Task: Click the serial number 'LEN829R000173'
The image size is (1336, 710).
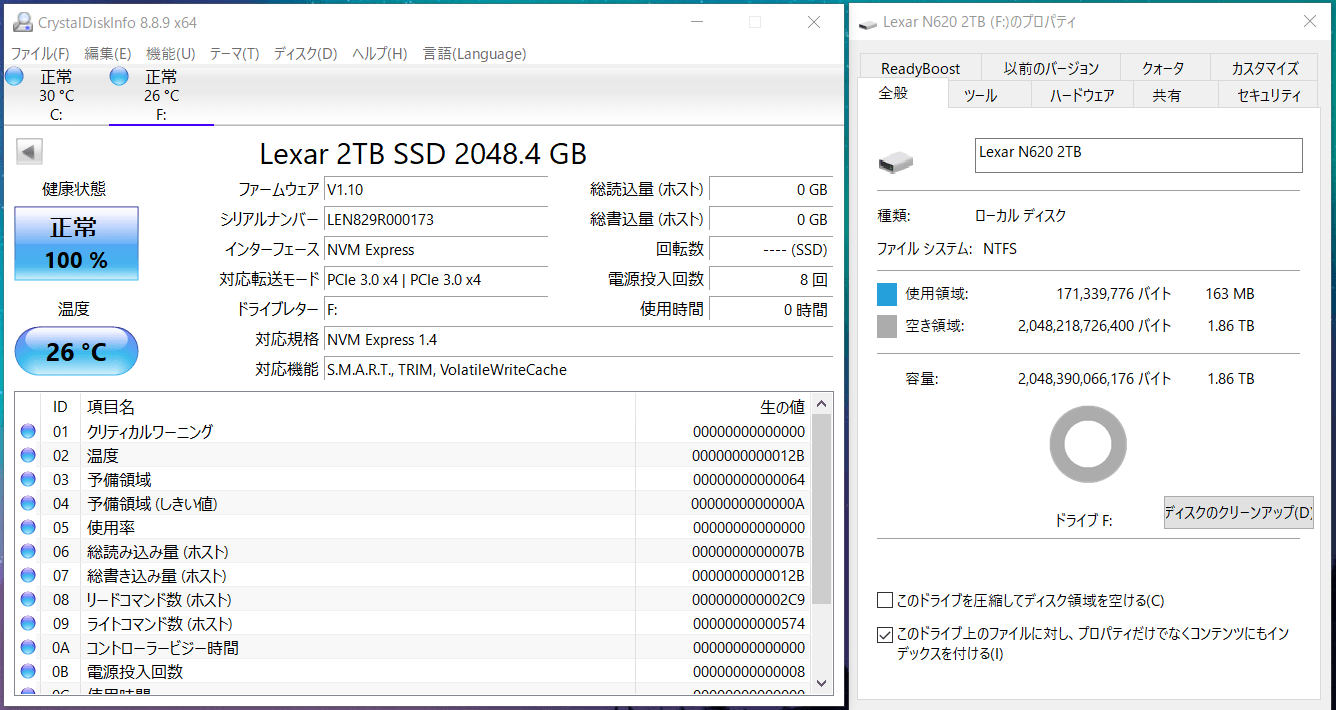Action: coord(380,219)
